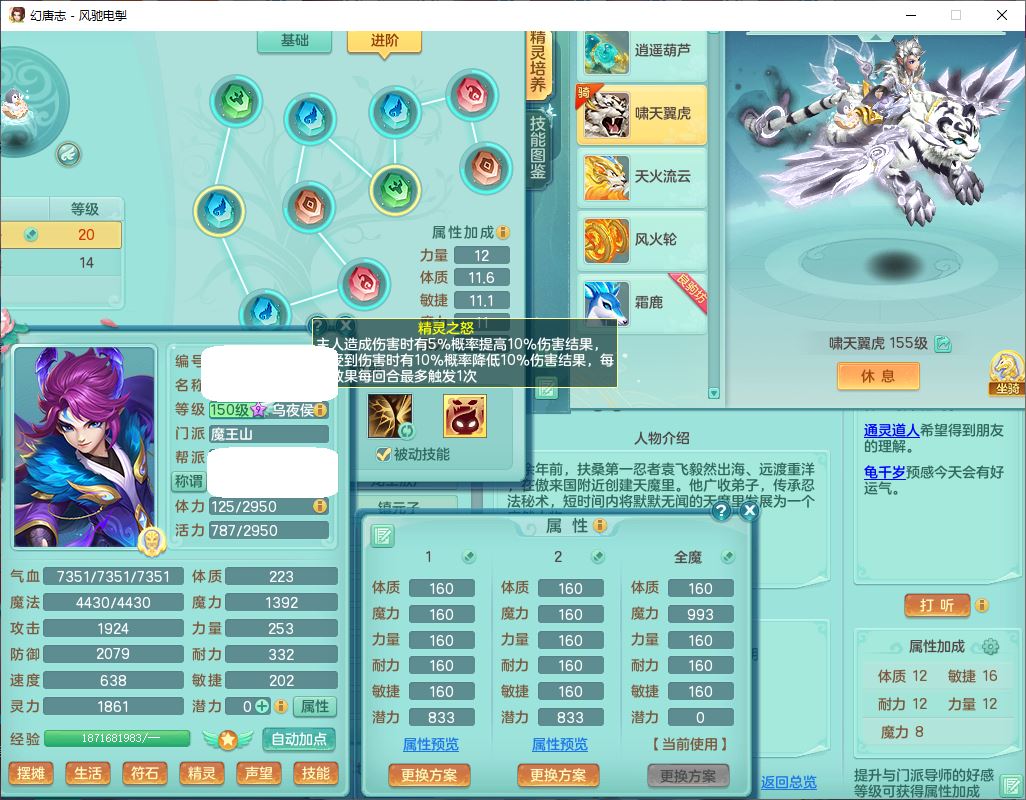Click the info icon beside 属性加成 in spirit panel
1026x800 pixels.
click(503, 232)
